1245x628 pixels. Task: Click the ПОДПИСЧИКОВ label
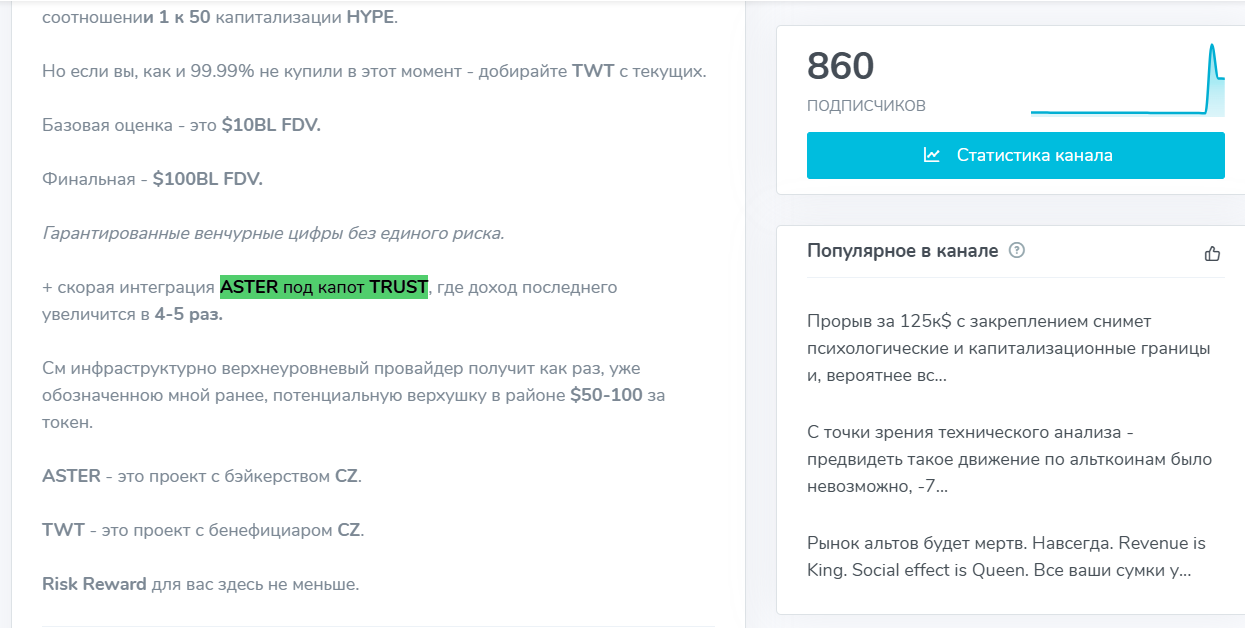[866, 104]
